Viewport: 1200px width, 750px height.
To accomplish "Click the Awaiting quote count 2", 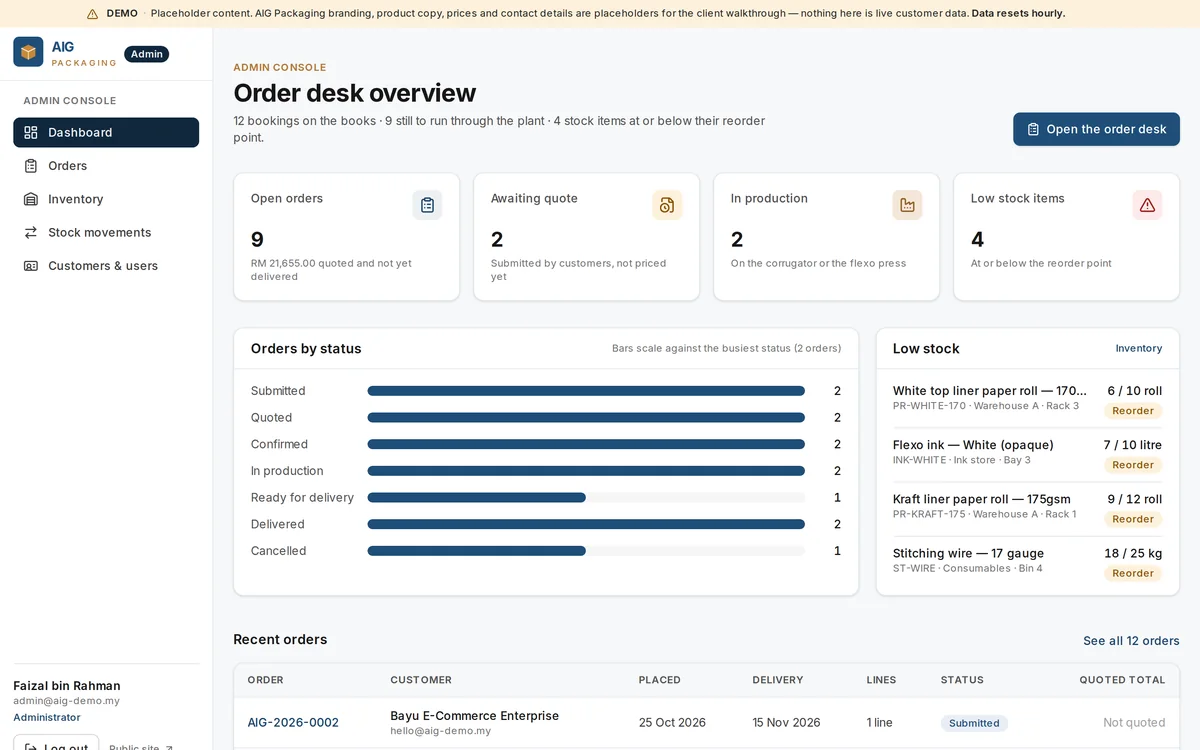I will pyautogui.click(x=497, y=240).
